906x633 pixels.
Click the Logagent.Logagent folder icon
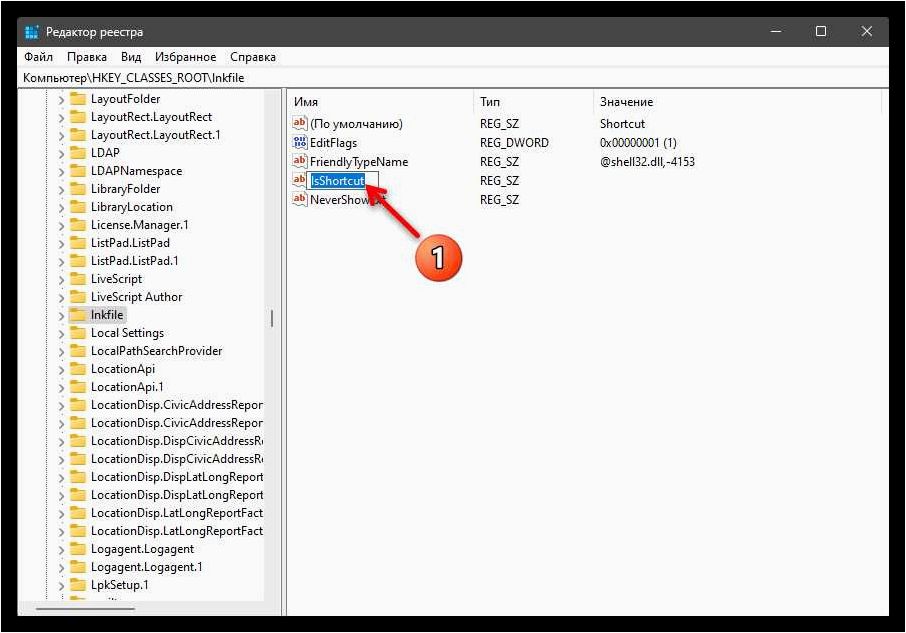pos(77,549)
